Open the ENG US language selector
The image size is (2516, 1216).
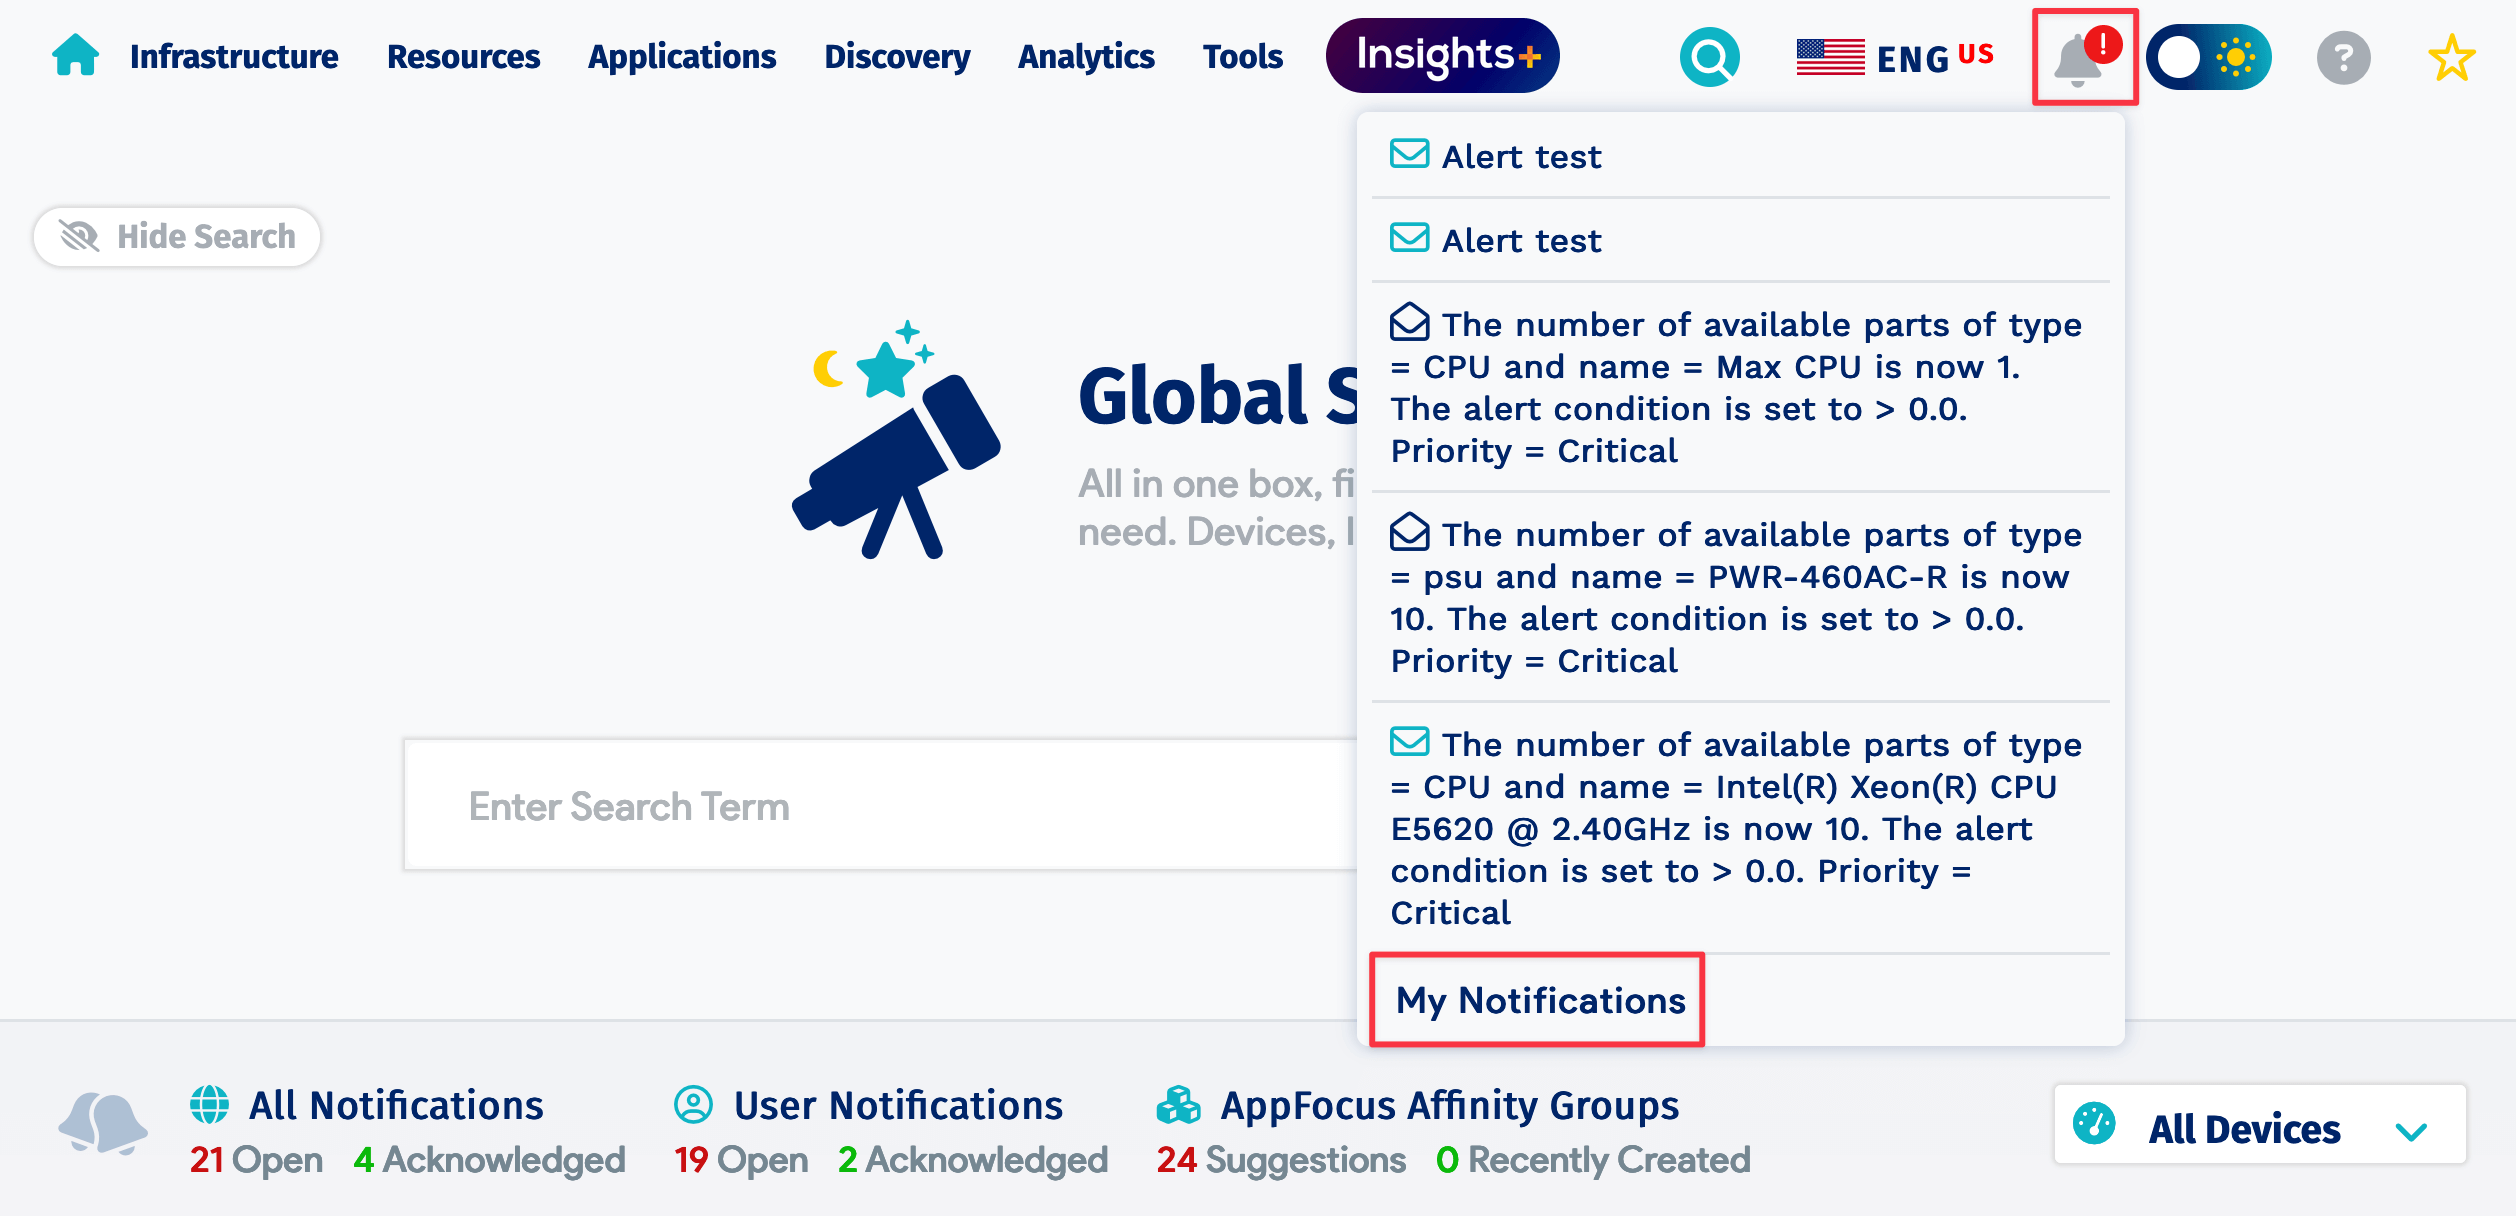coord(1895,57)
